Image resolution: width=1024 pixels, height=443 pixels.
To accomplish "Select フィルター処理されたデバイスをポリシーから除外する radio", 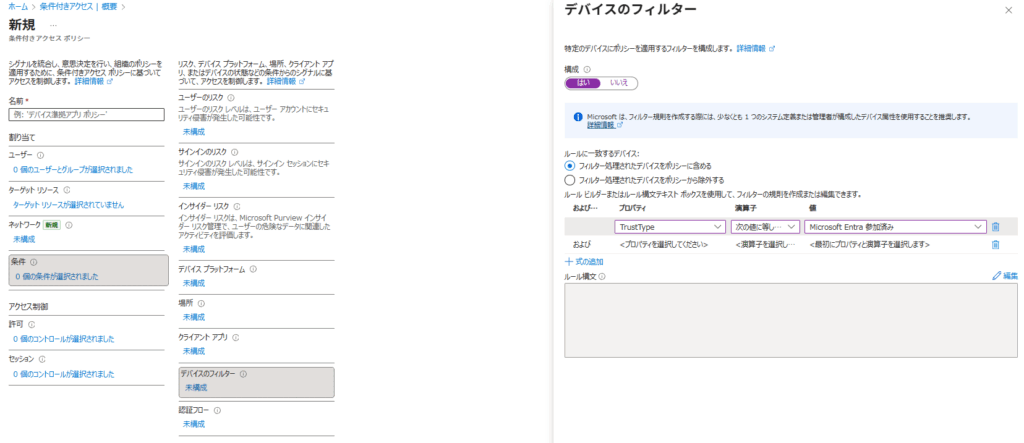I will tap(570, 180).
